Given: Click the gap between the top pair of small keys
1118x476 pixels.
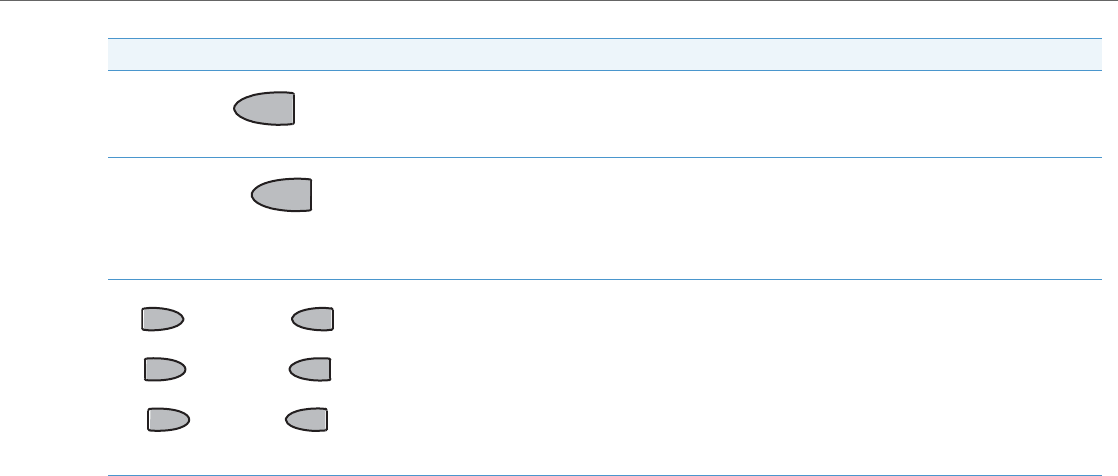Looking at the screenshot, I should [238, 319].
